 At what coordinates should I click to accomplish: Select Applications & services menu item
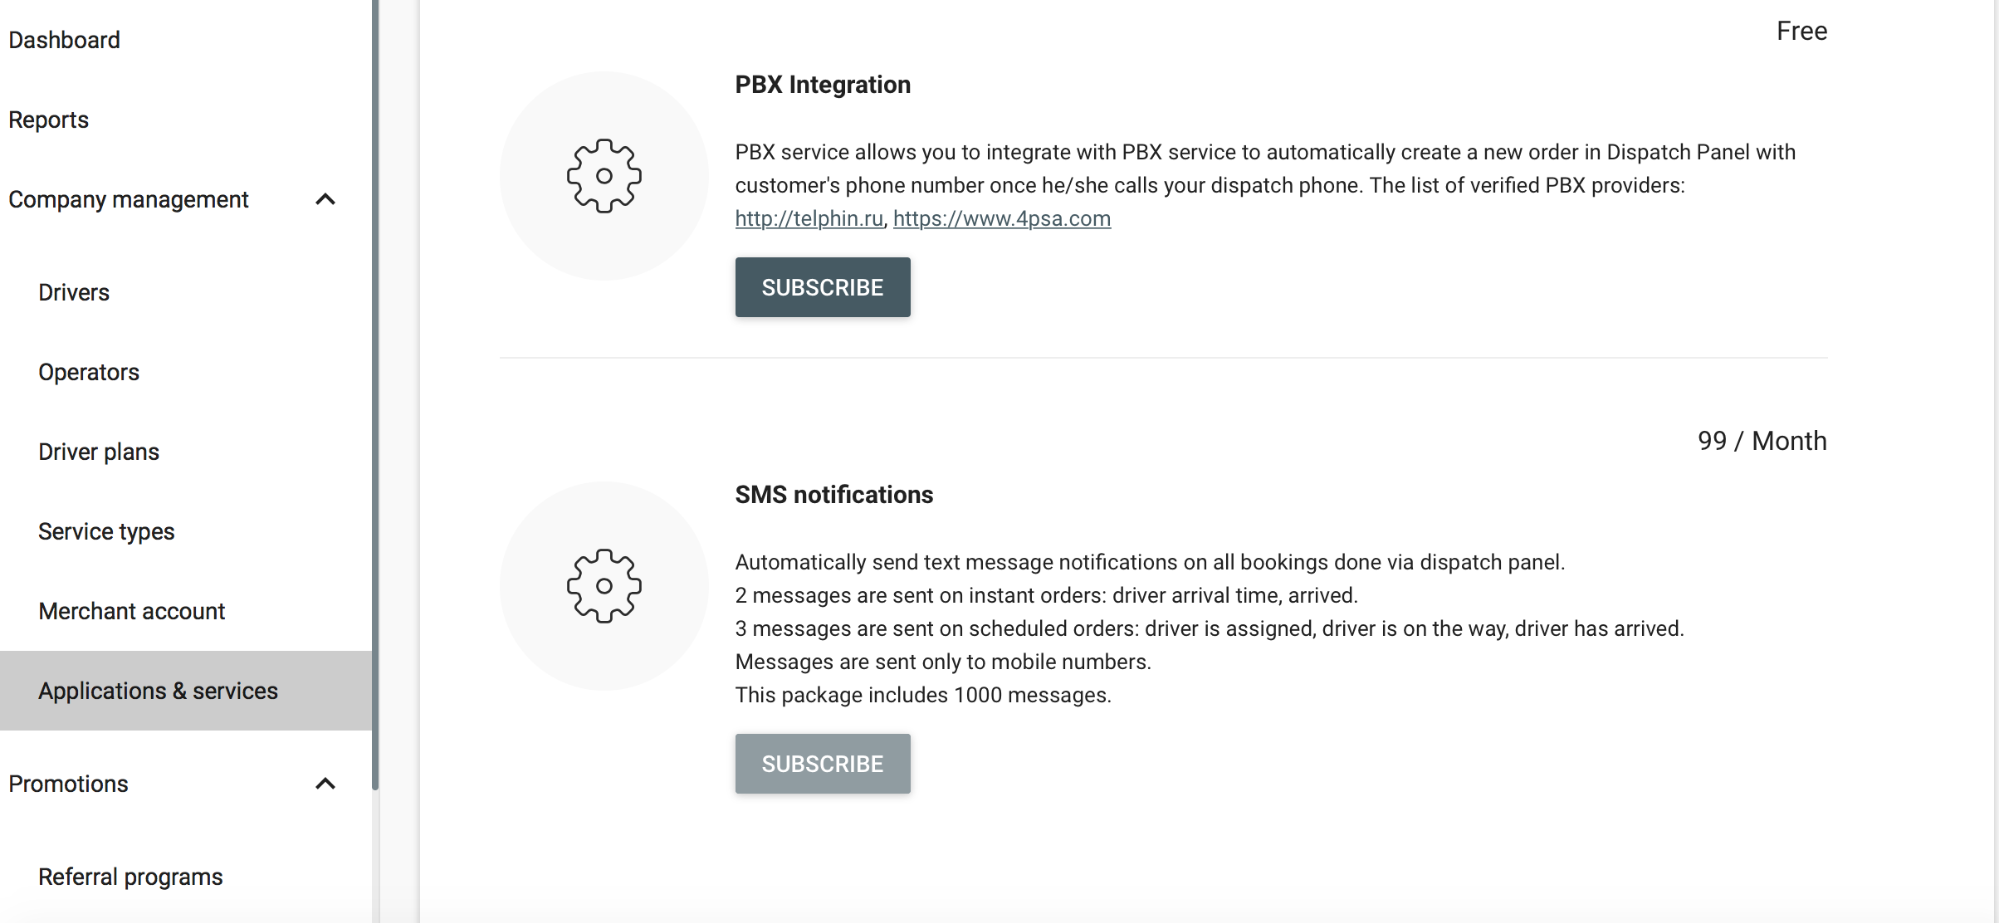coord(186,691)
